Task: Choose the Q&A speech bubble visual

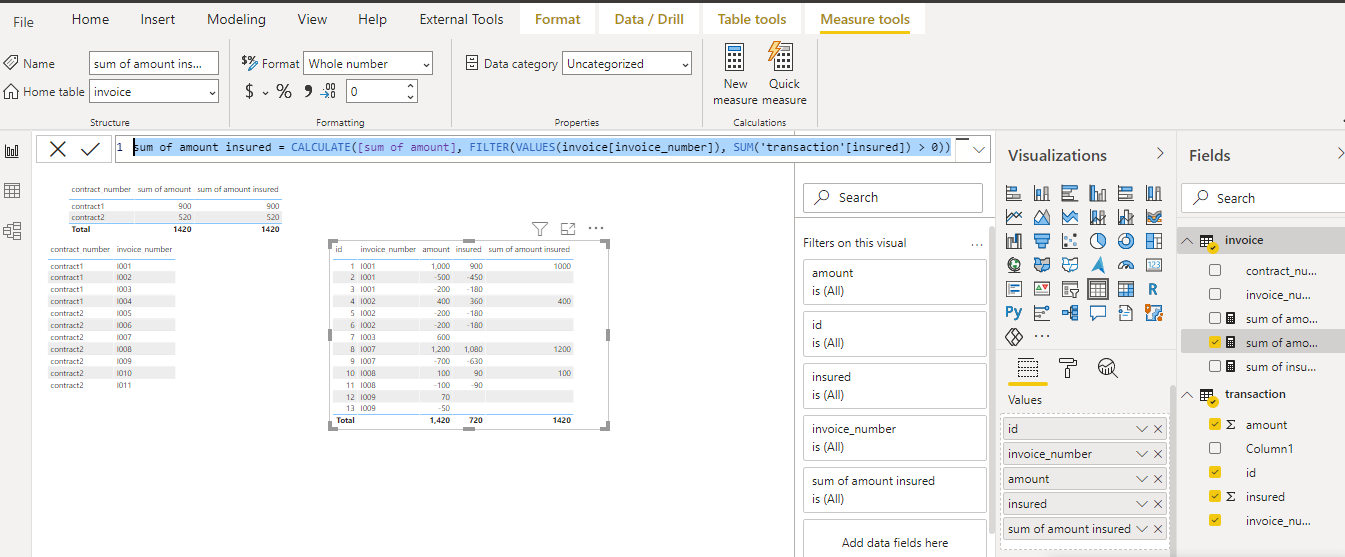Action: coord(1098,313)
